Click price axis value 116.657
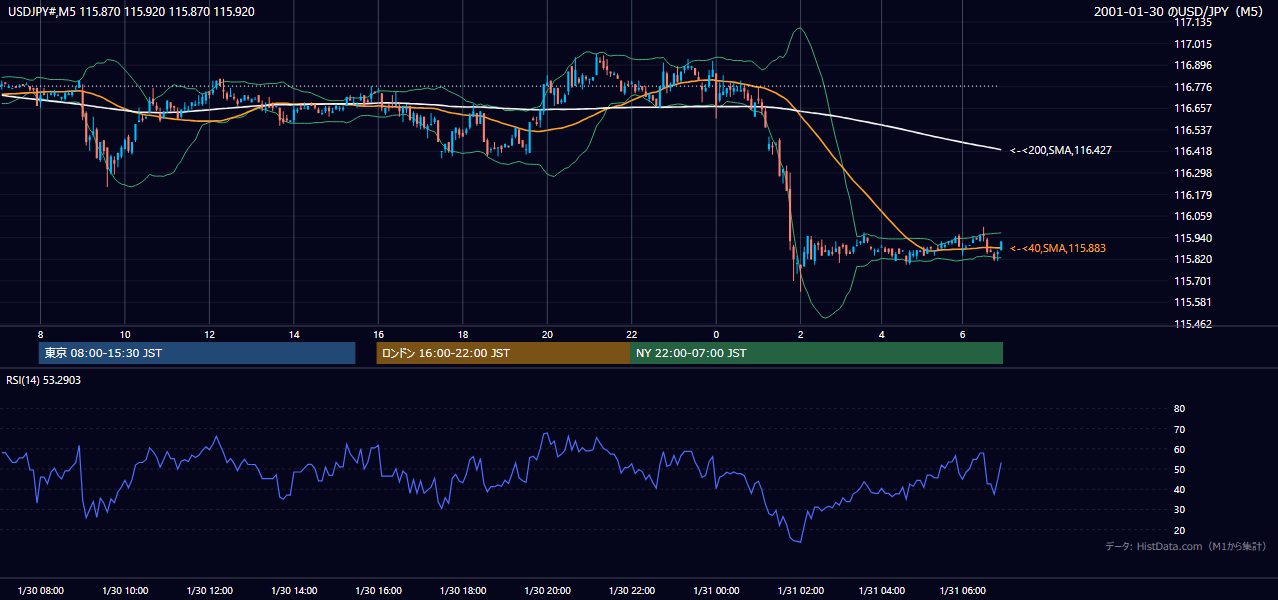The height and width of the screenshot is (600, 1278). click(1192, 108)
